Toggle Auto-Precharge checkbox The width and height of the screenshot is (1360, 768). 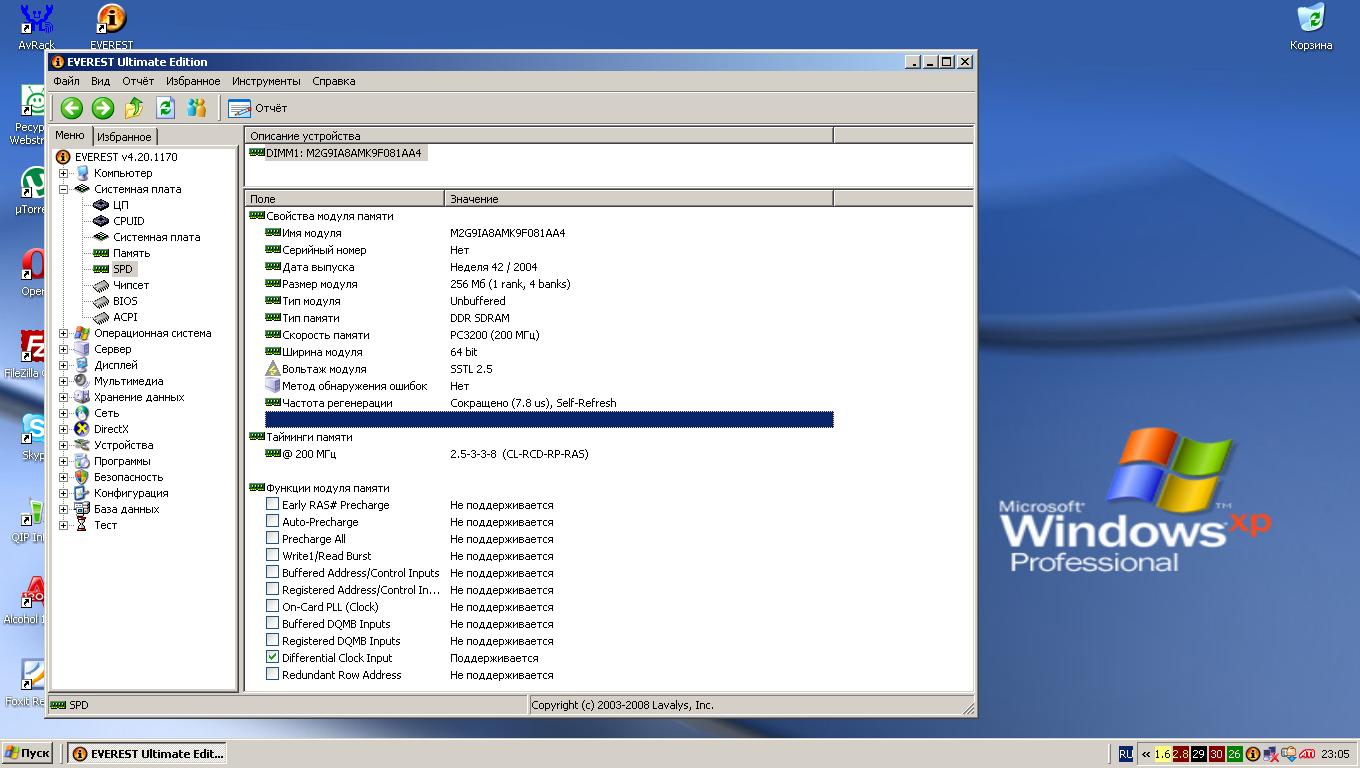pos(272,522)
